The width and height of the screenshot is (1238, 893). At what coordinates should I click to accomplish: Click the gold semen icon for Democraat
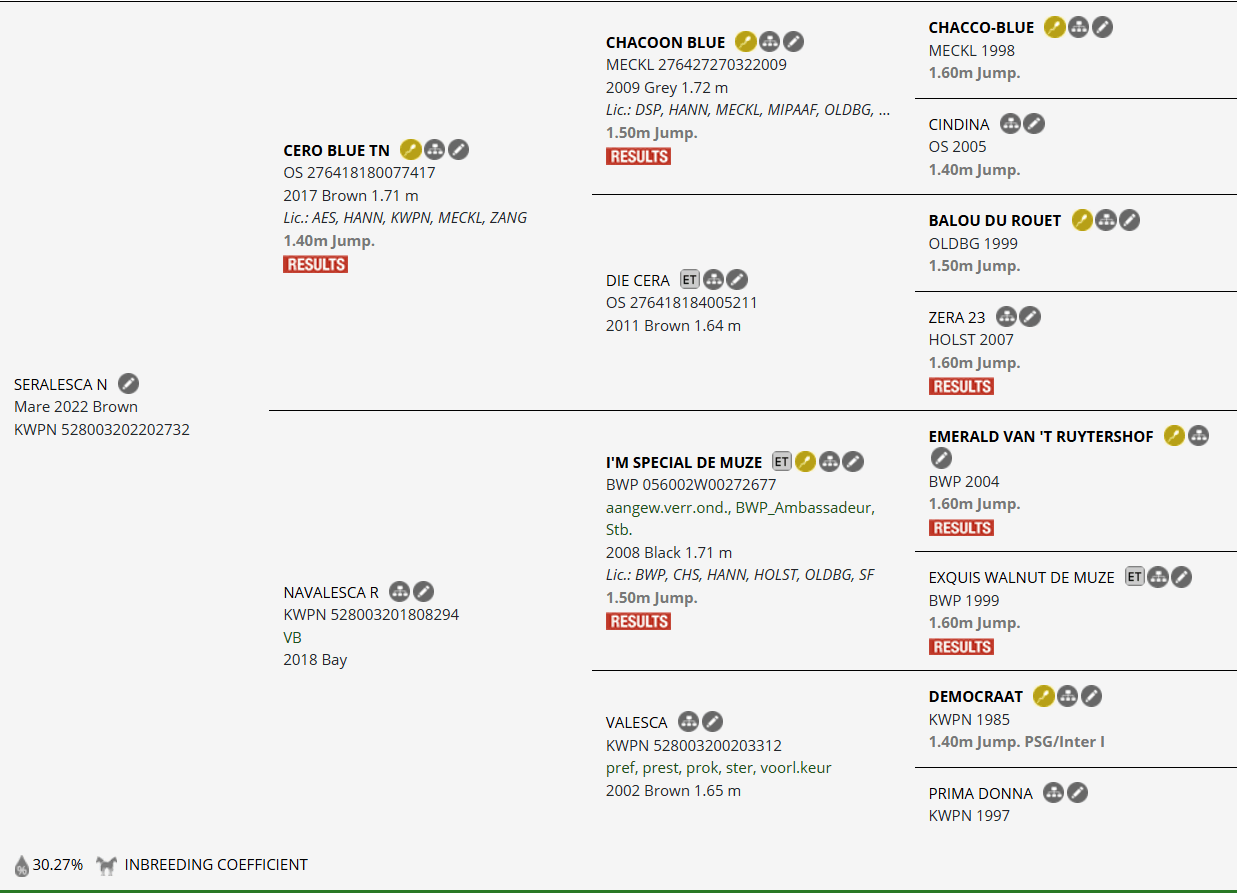1043,696
